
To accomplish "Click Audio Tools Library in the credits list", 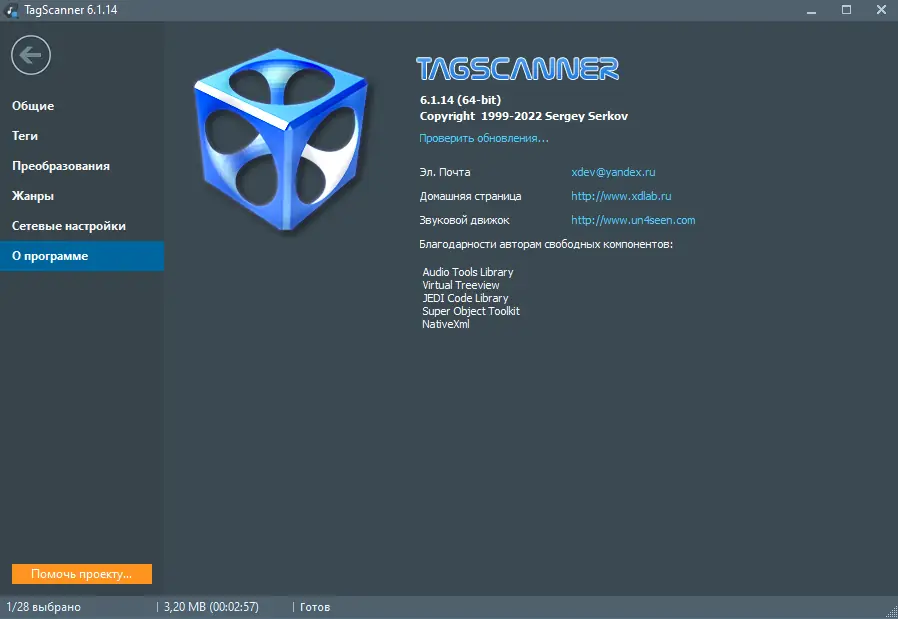I will [x=468, y=272].
